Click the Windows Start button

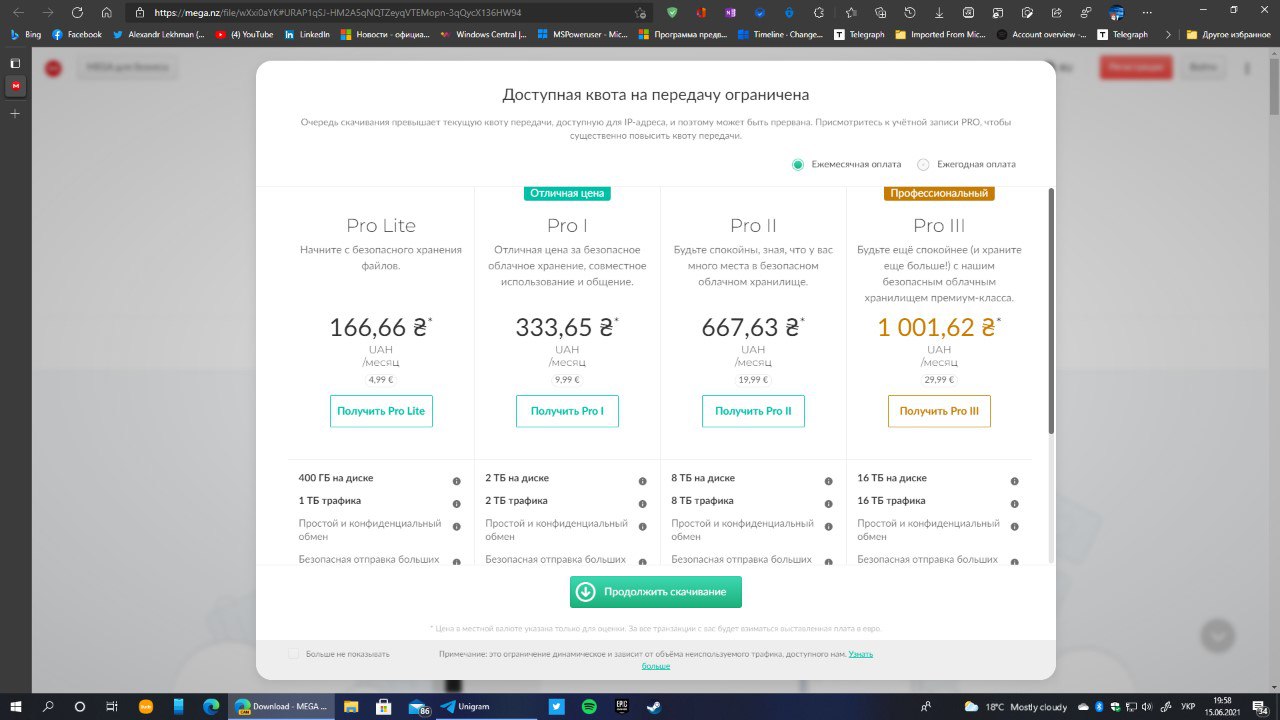16,706
